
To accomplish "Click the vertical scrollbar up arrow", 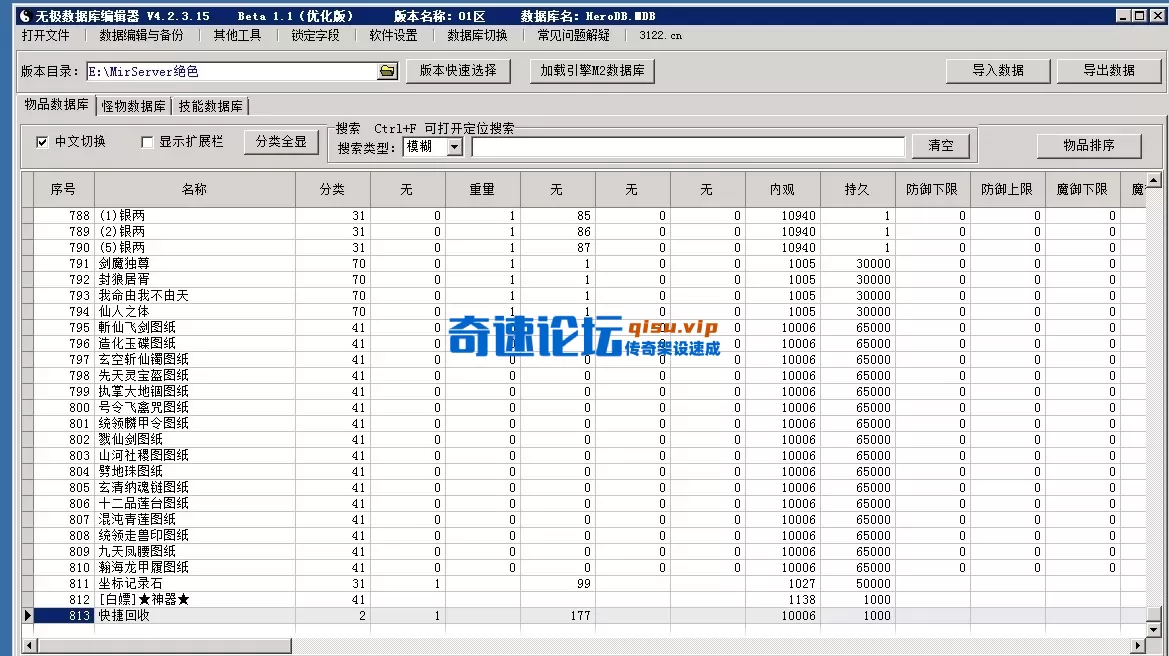I will pyautogui.click(x=1153, y=180).
